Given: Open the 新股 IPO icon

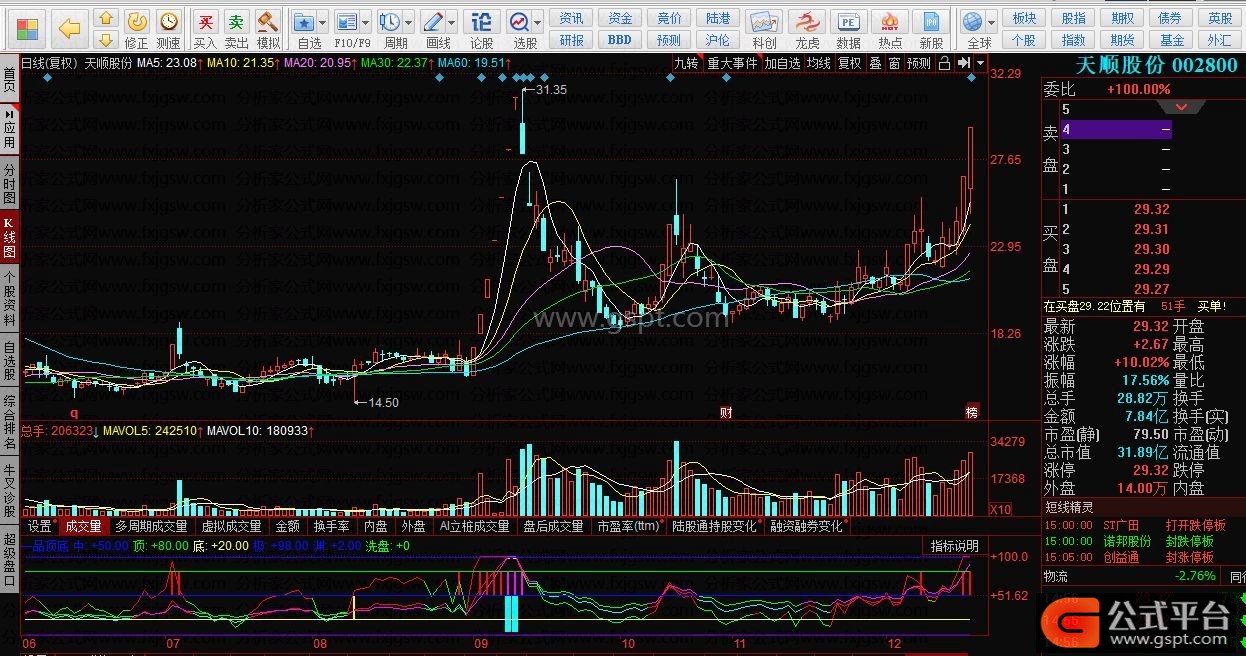Looking at the screenshot, I should [x=931, y=21].
